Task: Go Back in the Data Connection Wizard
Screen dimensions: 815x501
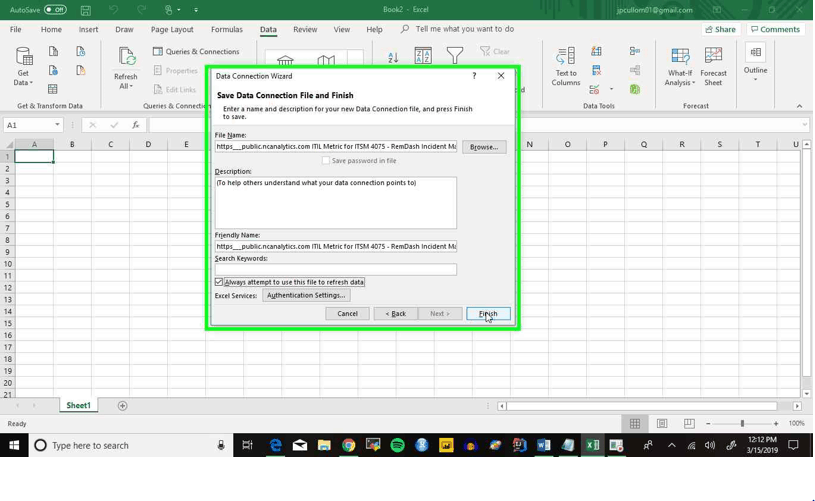Action: (396, 313)
